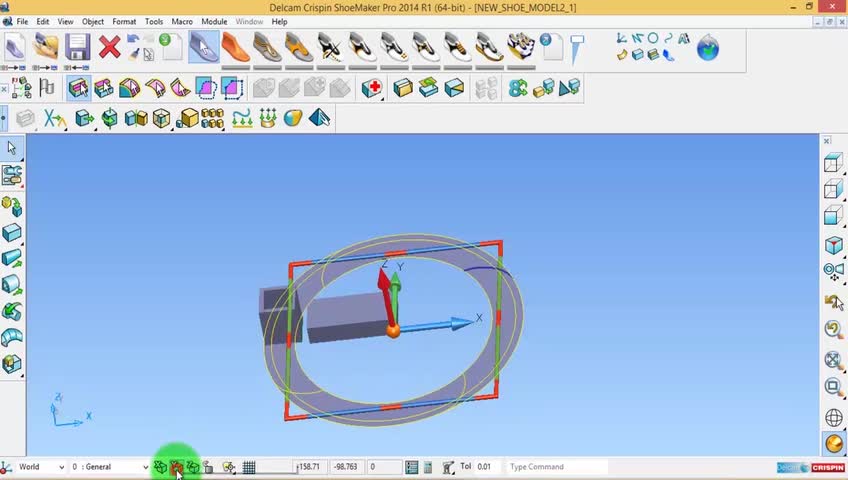Click the Y coordinate field showing -98.763
Image resolution: width=848 pixels, height=480 pixels.
point(347,467)
